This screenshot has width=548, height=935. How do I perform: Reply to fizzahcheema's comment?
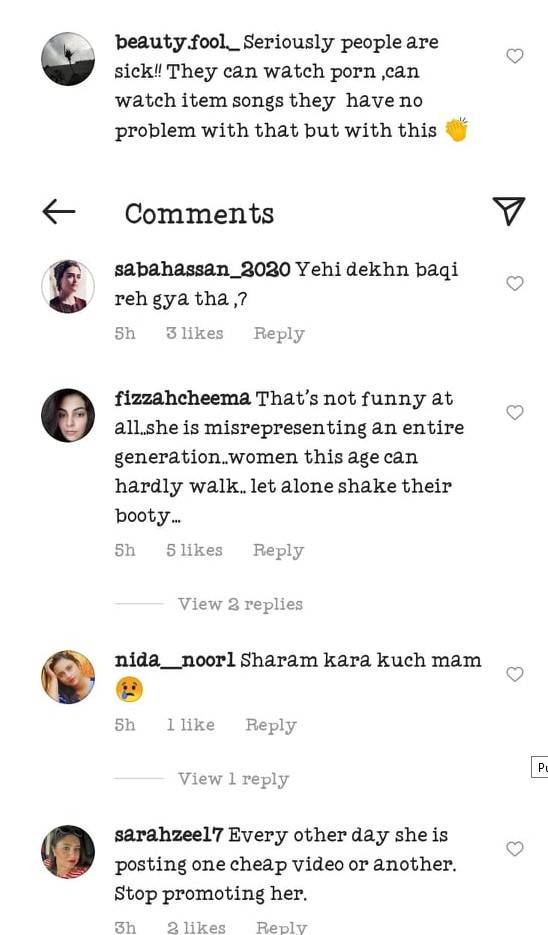(278, 550)
